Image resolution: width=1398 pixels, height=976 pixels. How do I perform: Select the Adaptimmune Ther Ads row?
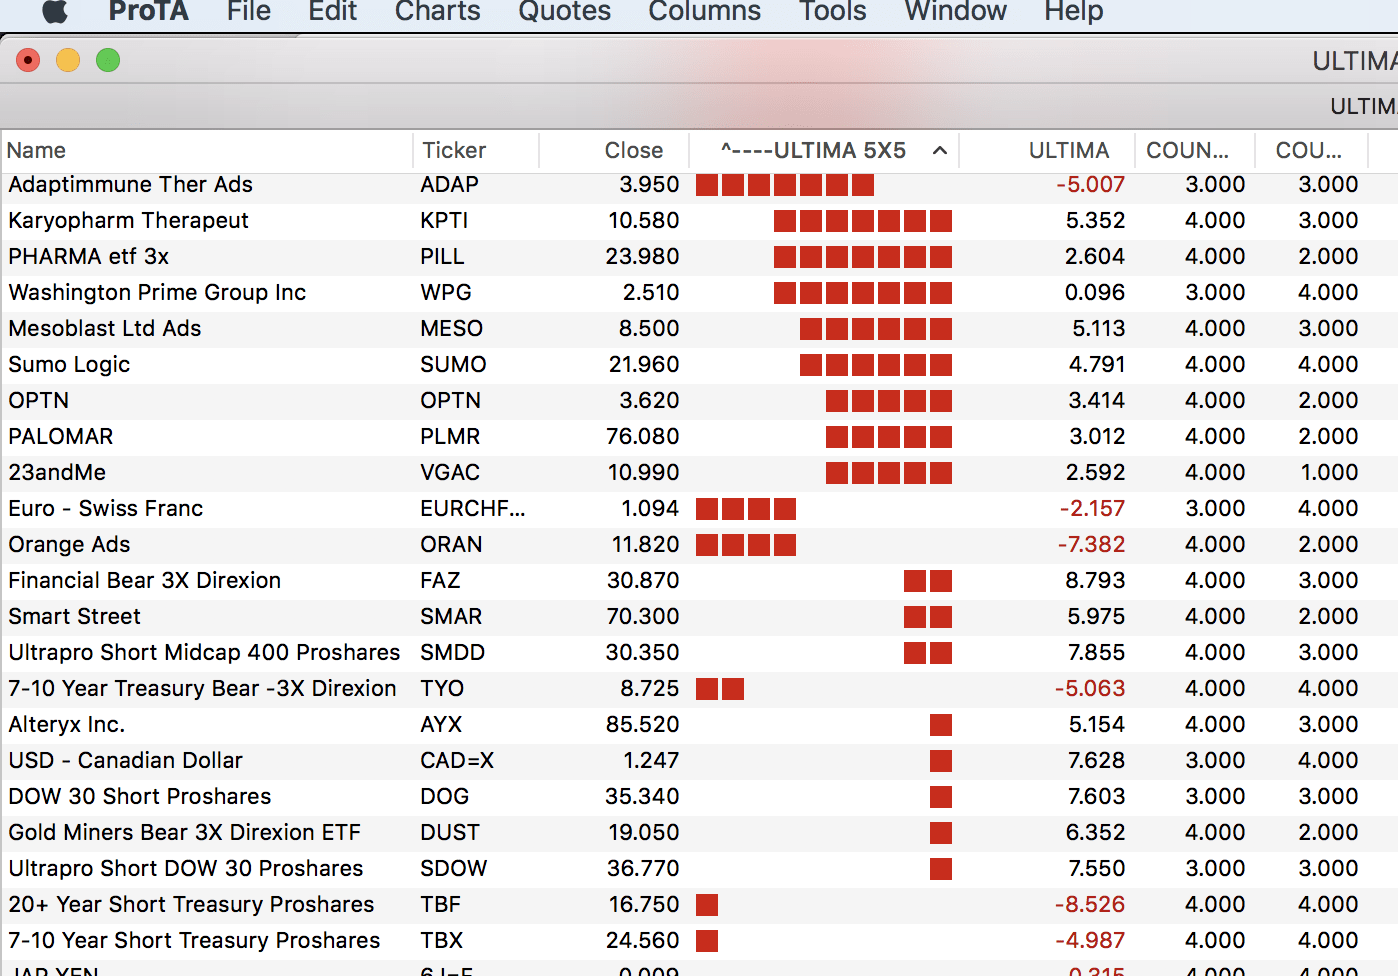click(699, 185)
